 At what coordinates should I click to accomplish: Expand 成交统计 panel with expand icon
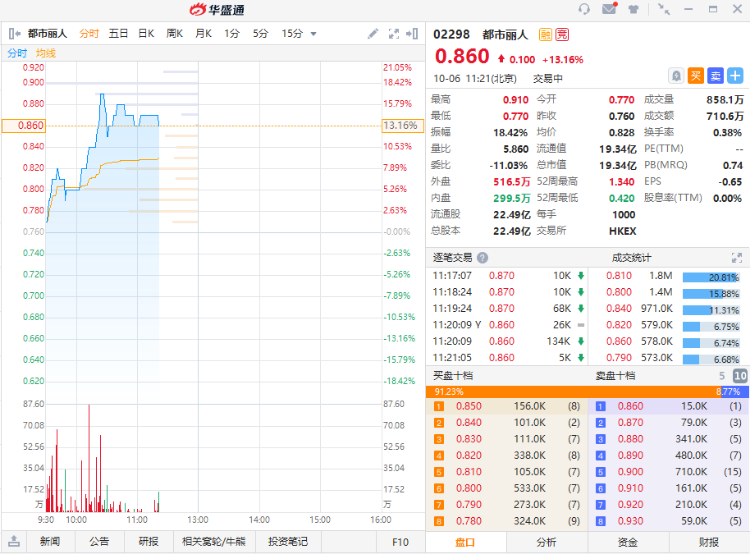click(x=737, y=258)
